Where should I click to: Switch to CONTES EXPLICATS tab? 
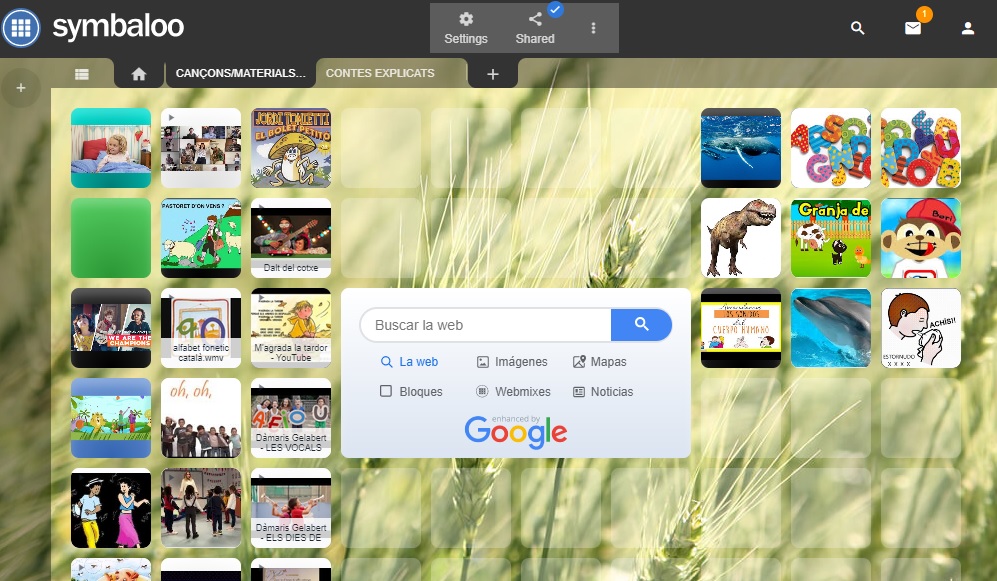380,74
